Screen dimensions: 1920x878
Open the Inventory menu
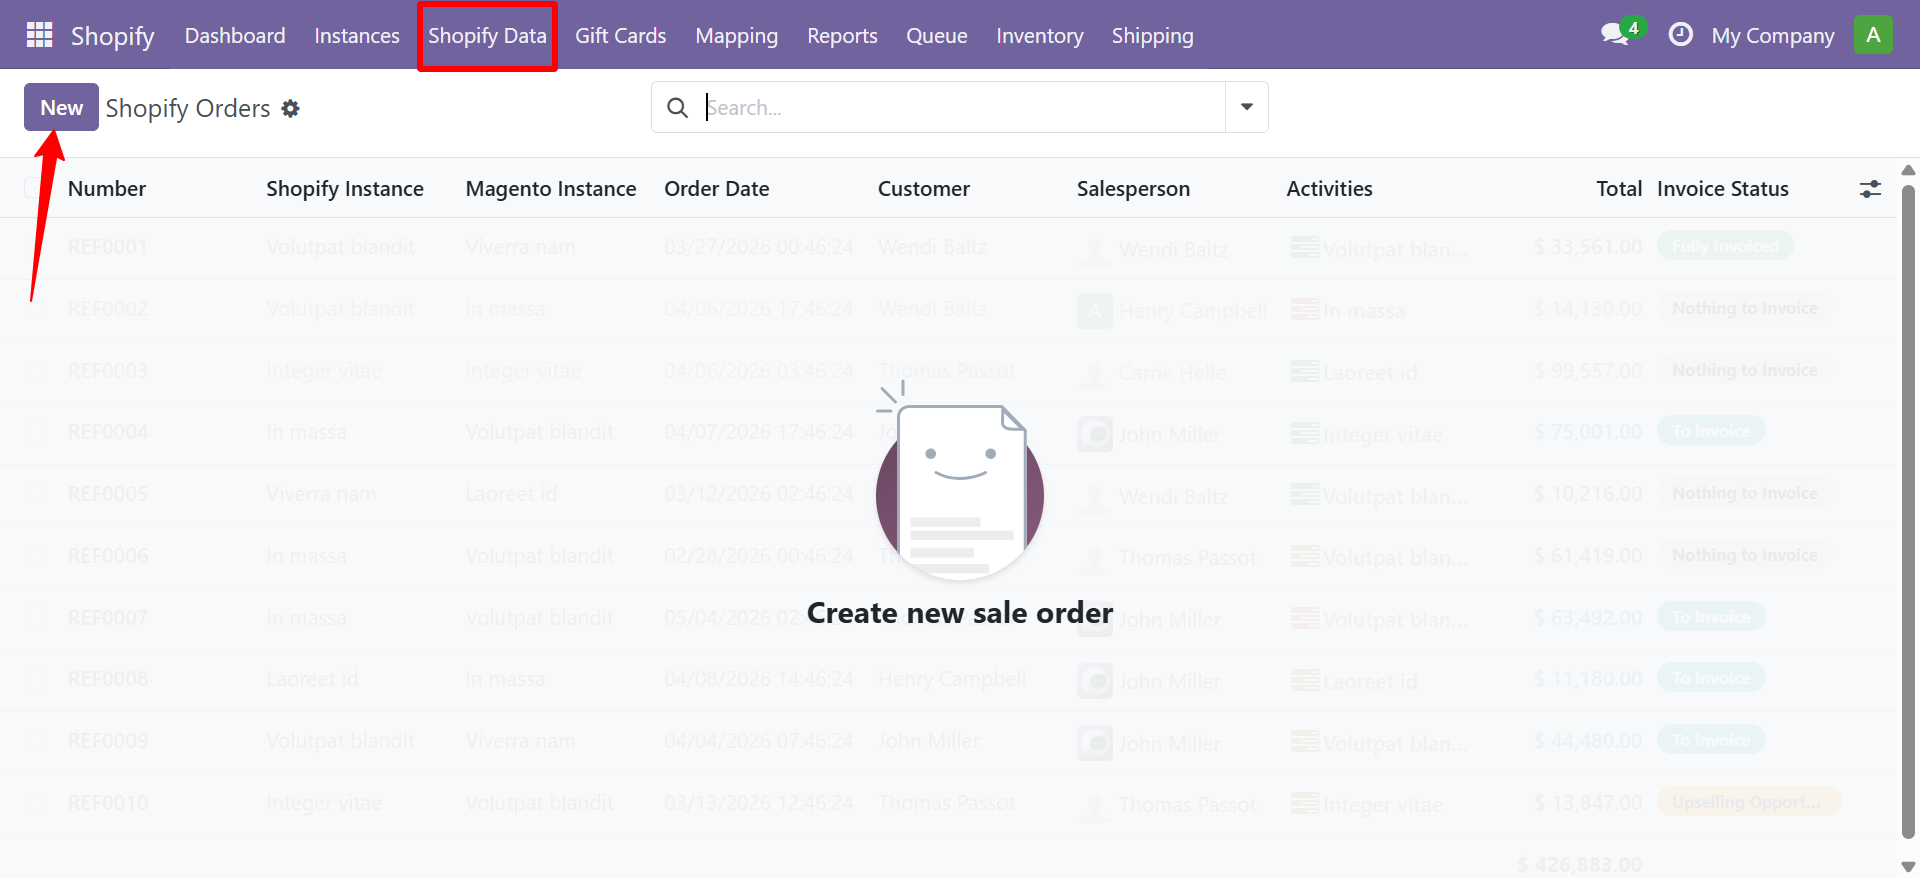pyautogui.click(x=1040, y=36)
